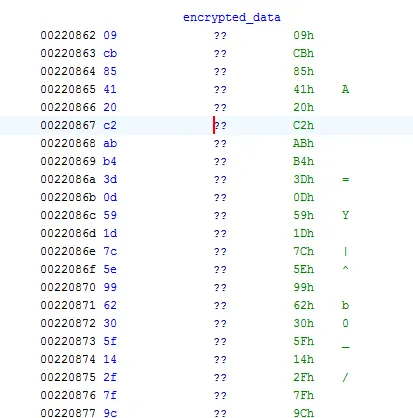
Task: Select byte value 3d in bytes column
Action: click(110, 179)
